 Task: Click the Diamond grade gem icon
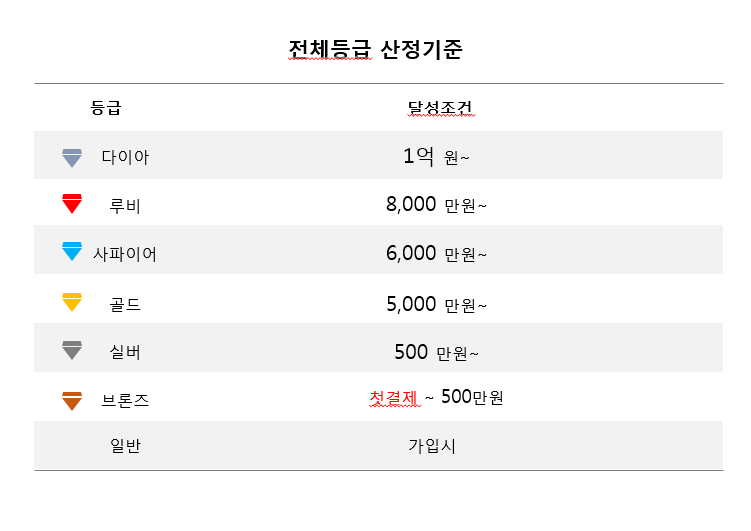coord(72,158)
